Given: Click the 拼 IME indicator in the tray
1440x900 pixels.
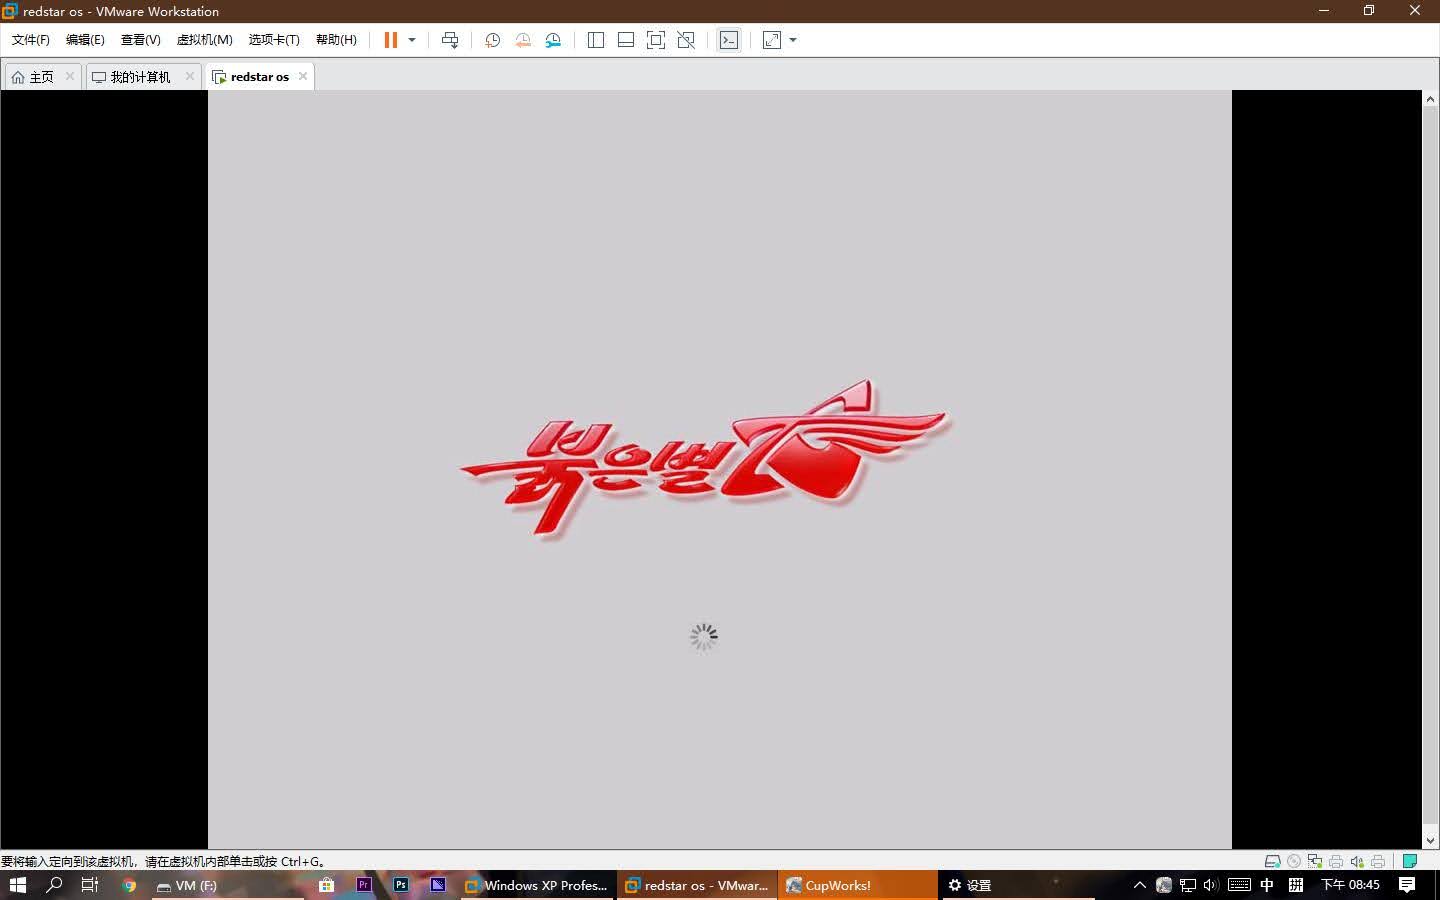Looking at the screenshot, I should [1296, 885].
